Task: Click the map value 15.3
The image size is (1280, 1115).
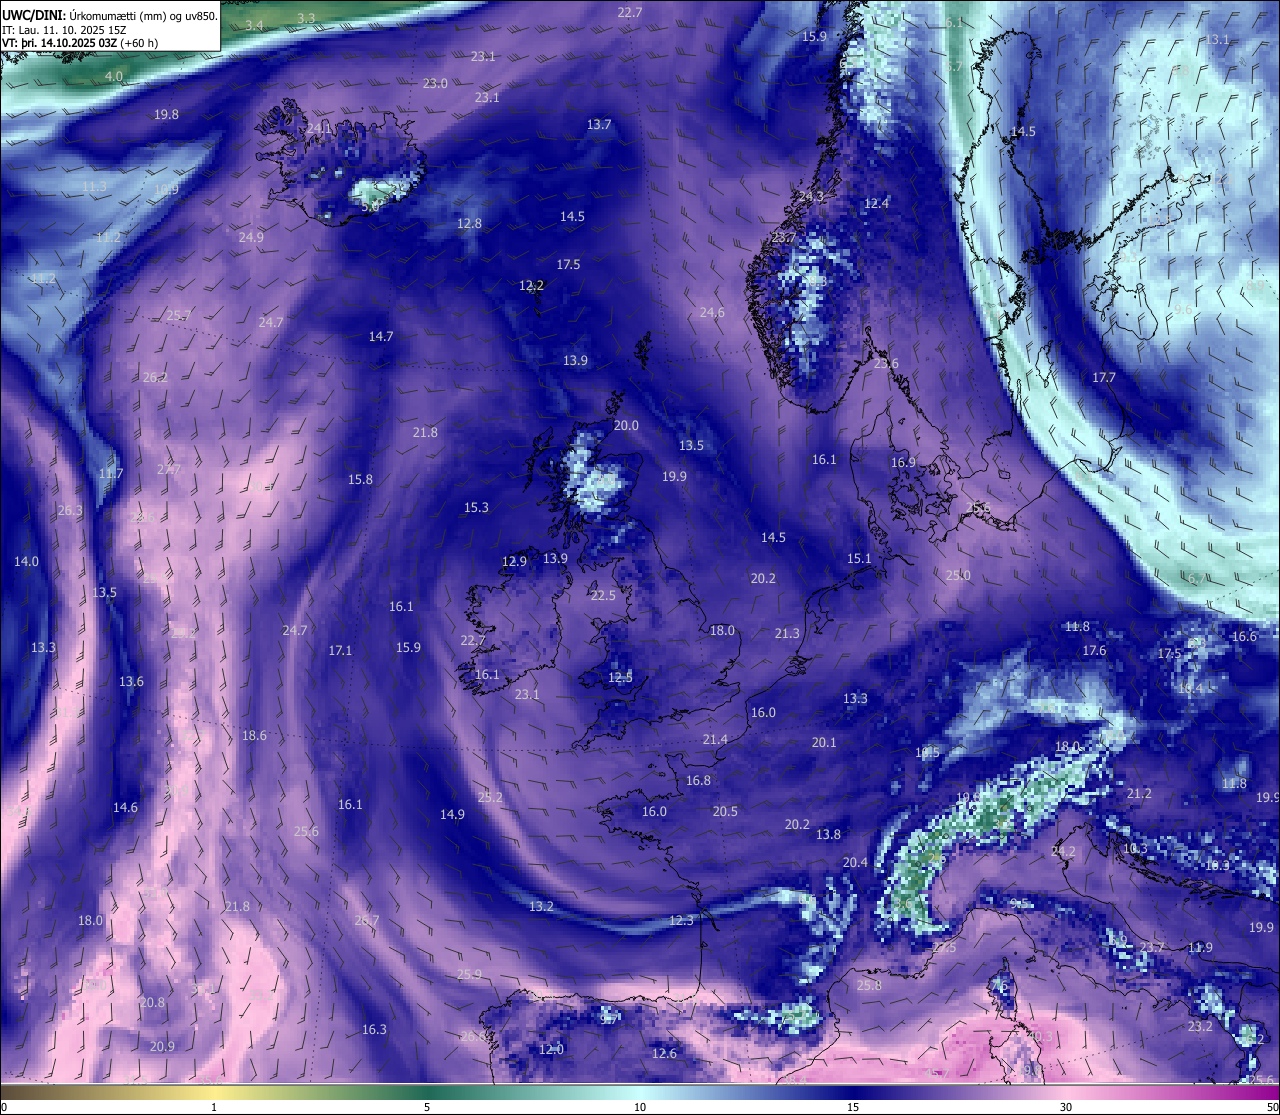Action: click(x=476, y=507)
